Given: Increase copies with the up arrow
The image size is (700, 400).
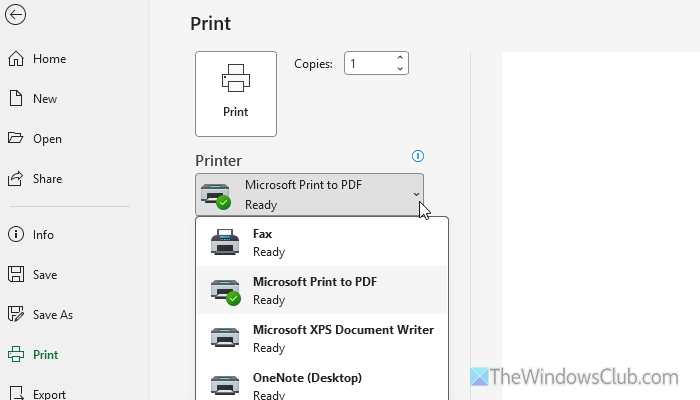Looking at the screenshot, I should [400, 58].
